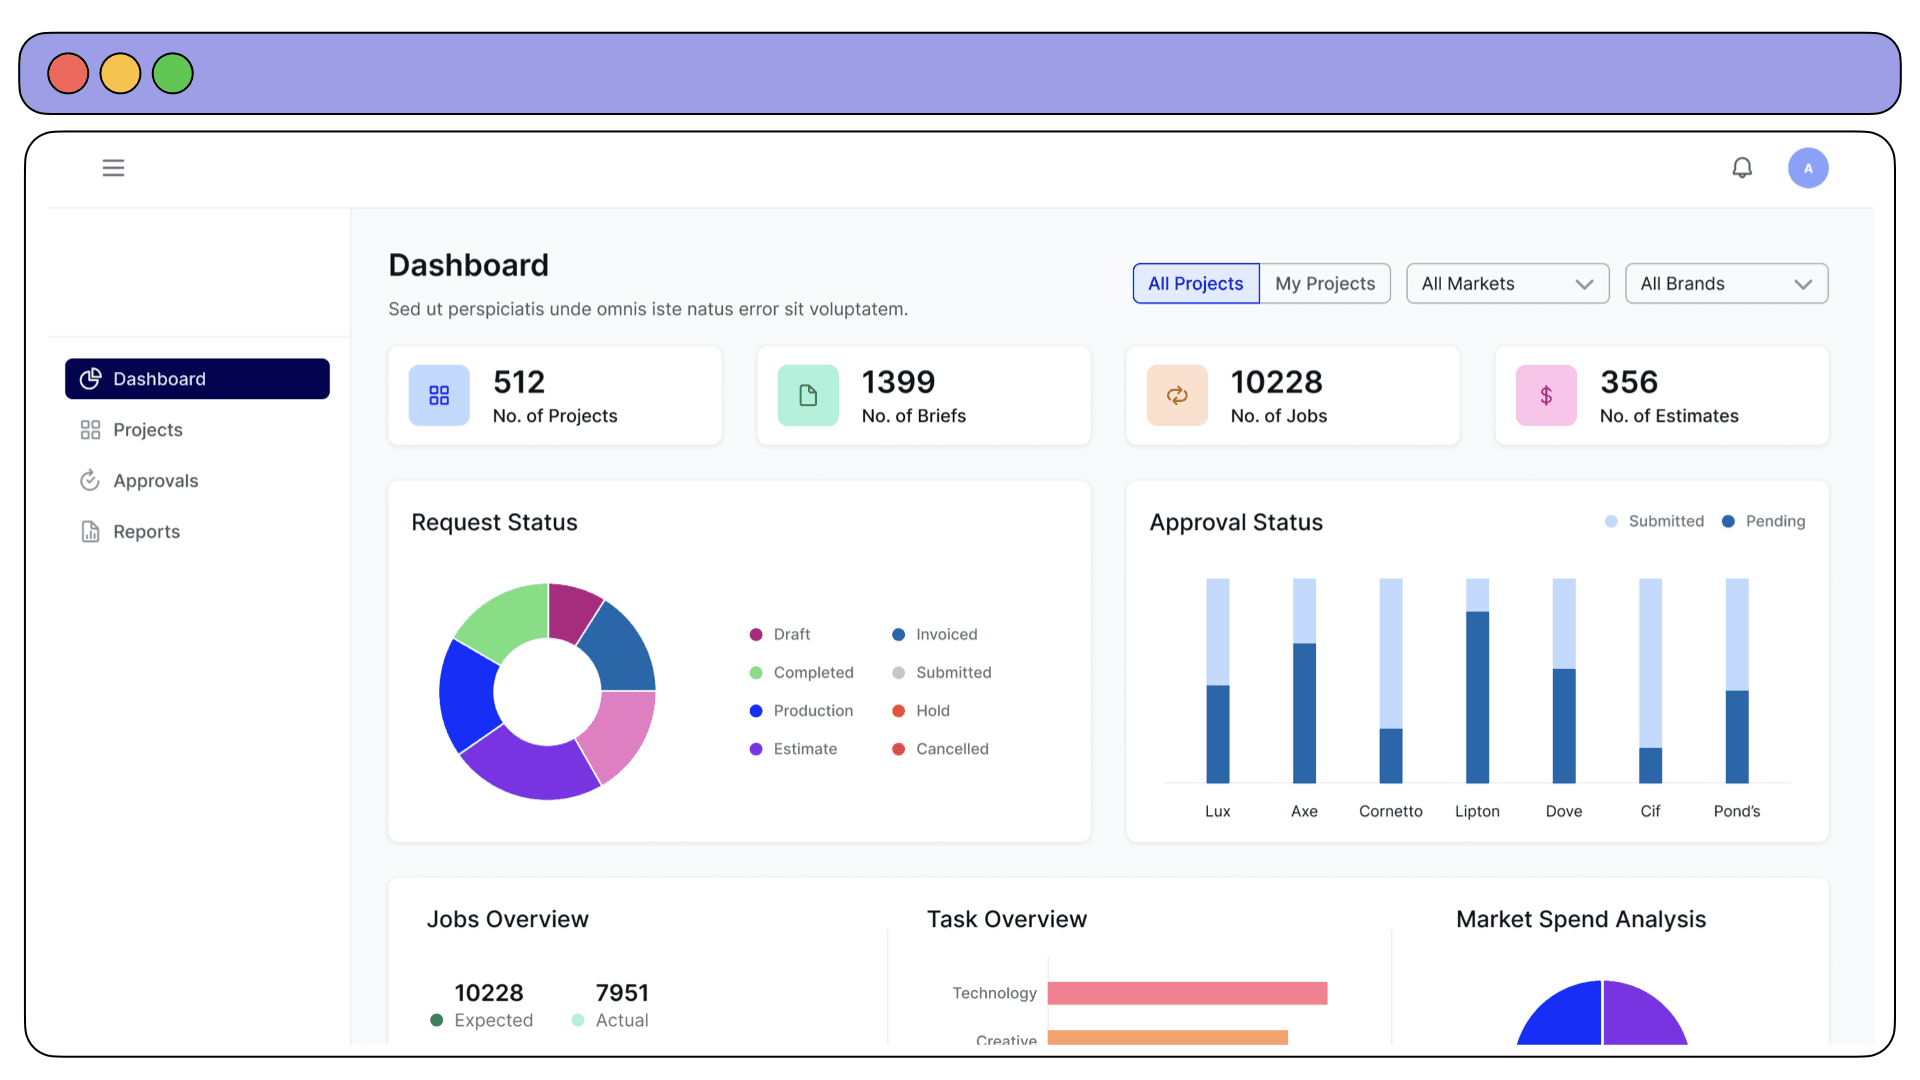Toggle the Pending series in Approval Status legend
Viewport: 1920px width, 1080px height.
point(1763,521)
